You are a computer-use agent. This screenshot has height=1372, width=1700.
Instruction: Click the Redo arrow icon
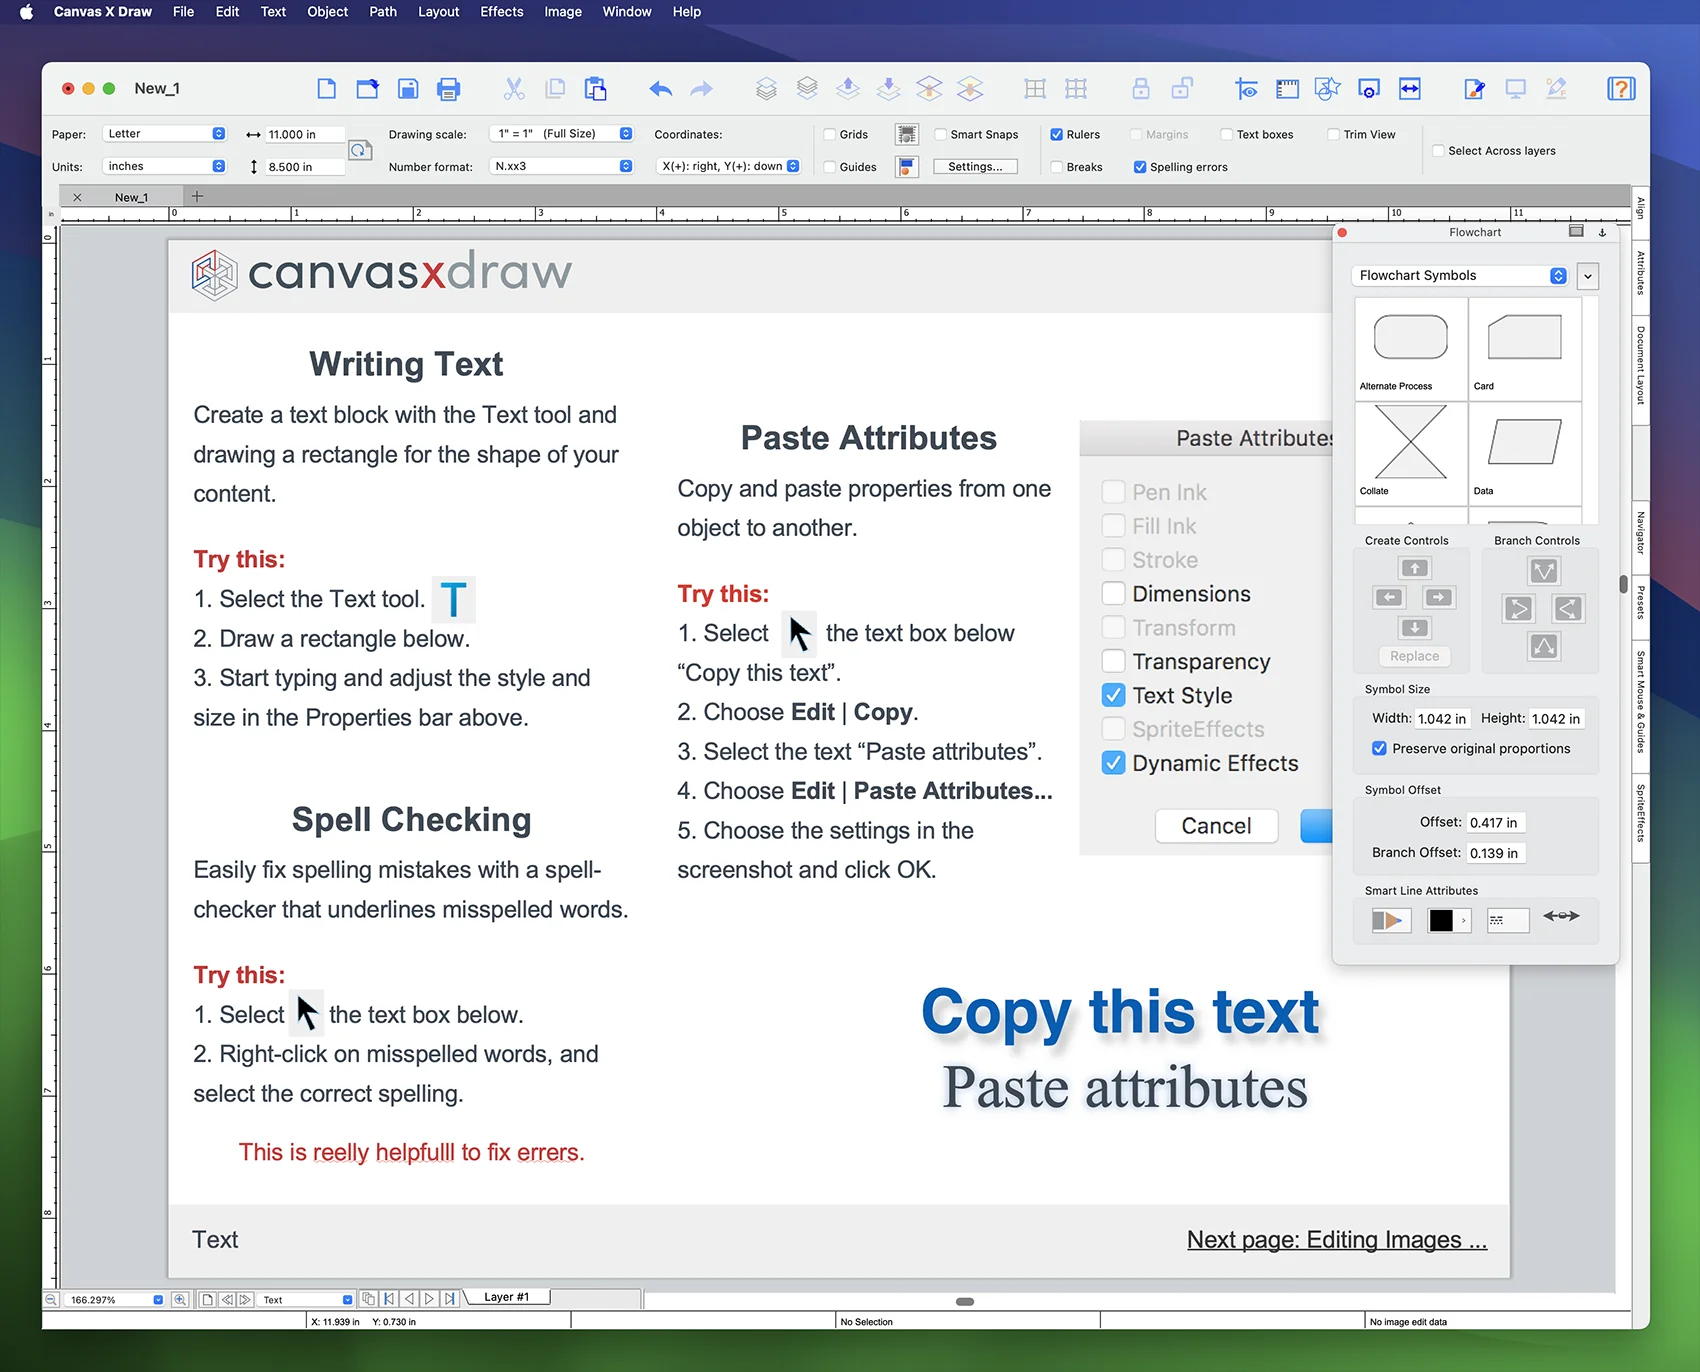(702, 89)
